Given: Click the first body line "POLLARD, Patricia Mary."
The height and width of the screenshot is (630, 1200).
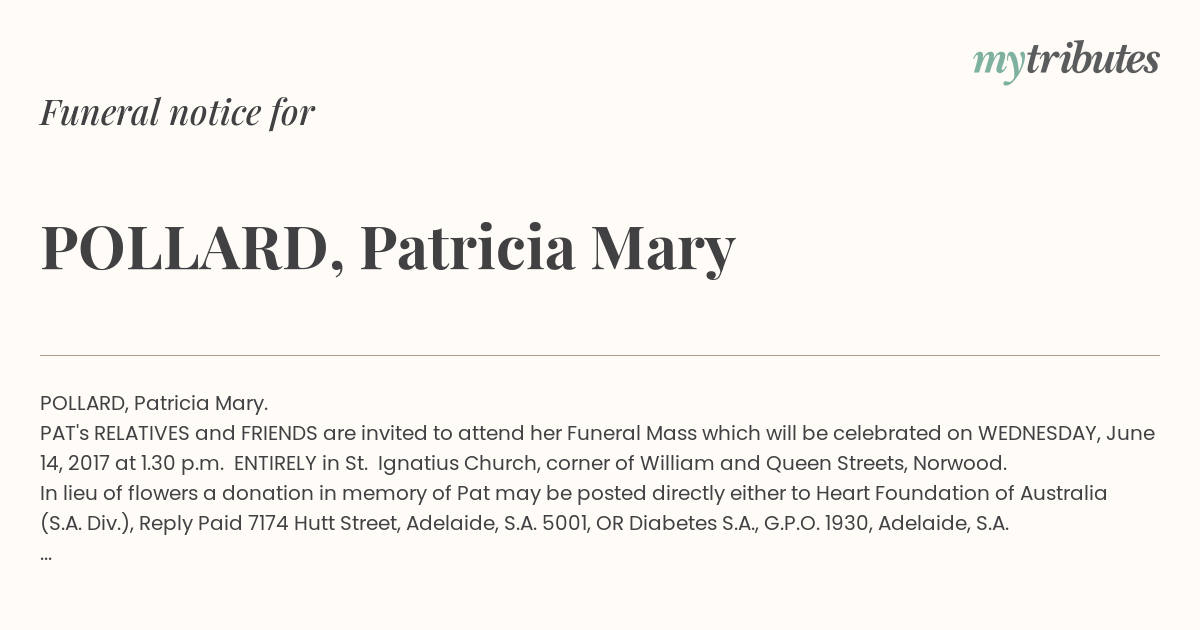Looking at the screenshot, I should point(154,403).
